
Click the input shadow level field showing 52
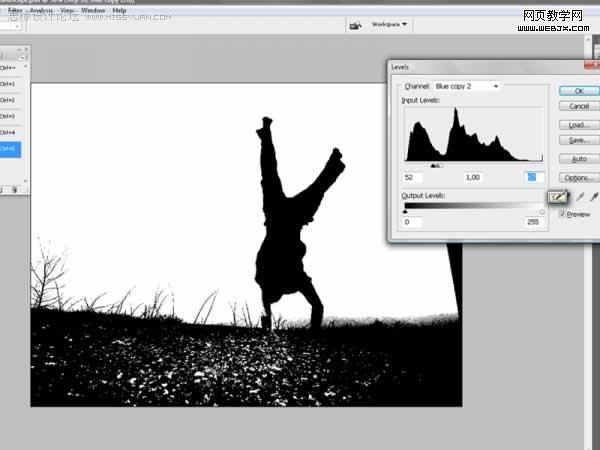pyautogui.click(x=413, y=177)
